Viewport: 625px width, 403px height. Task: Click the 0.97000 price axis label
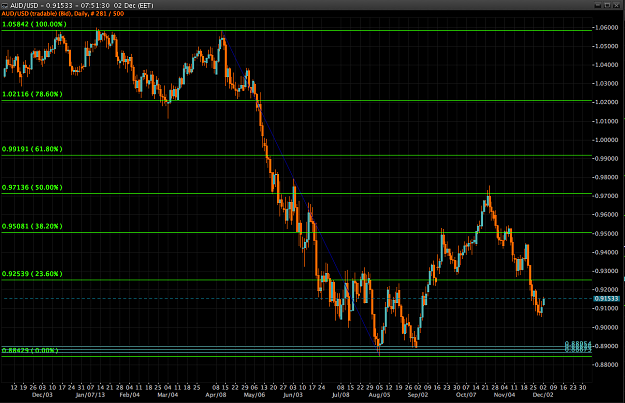pyautogui.click(x=606, y=196)
